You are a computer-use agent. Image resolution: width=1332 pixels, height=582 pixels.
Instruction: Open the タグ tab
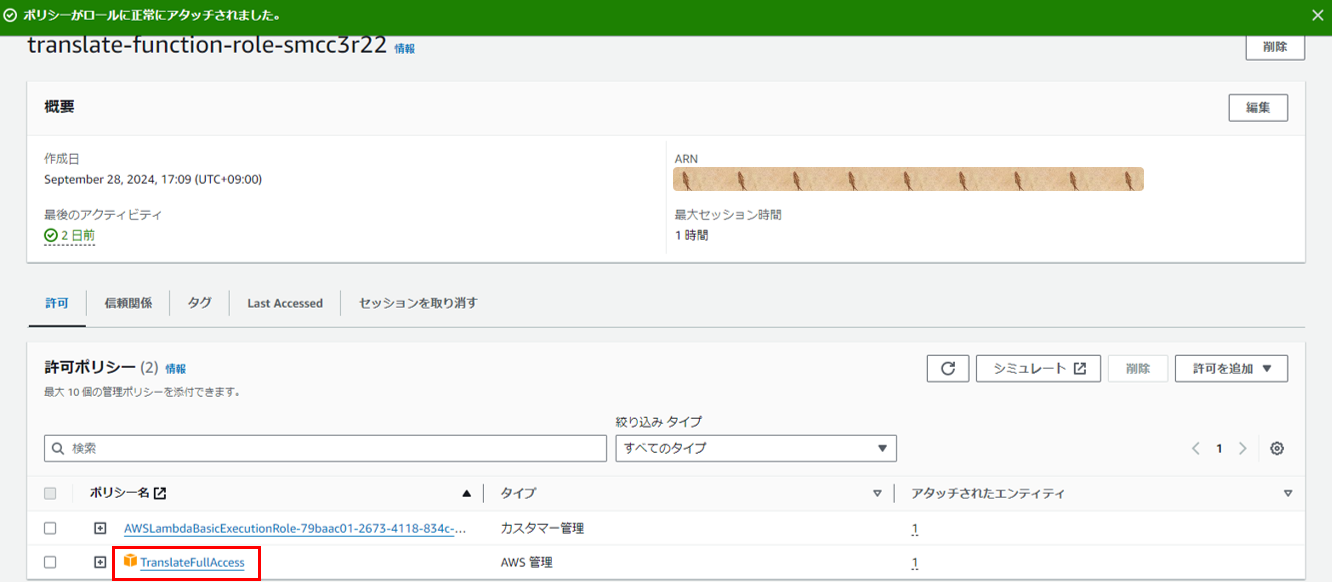[x=200, y=303]
